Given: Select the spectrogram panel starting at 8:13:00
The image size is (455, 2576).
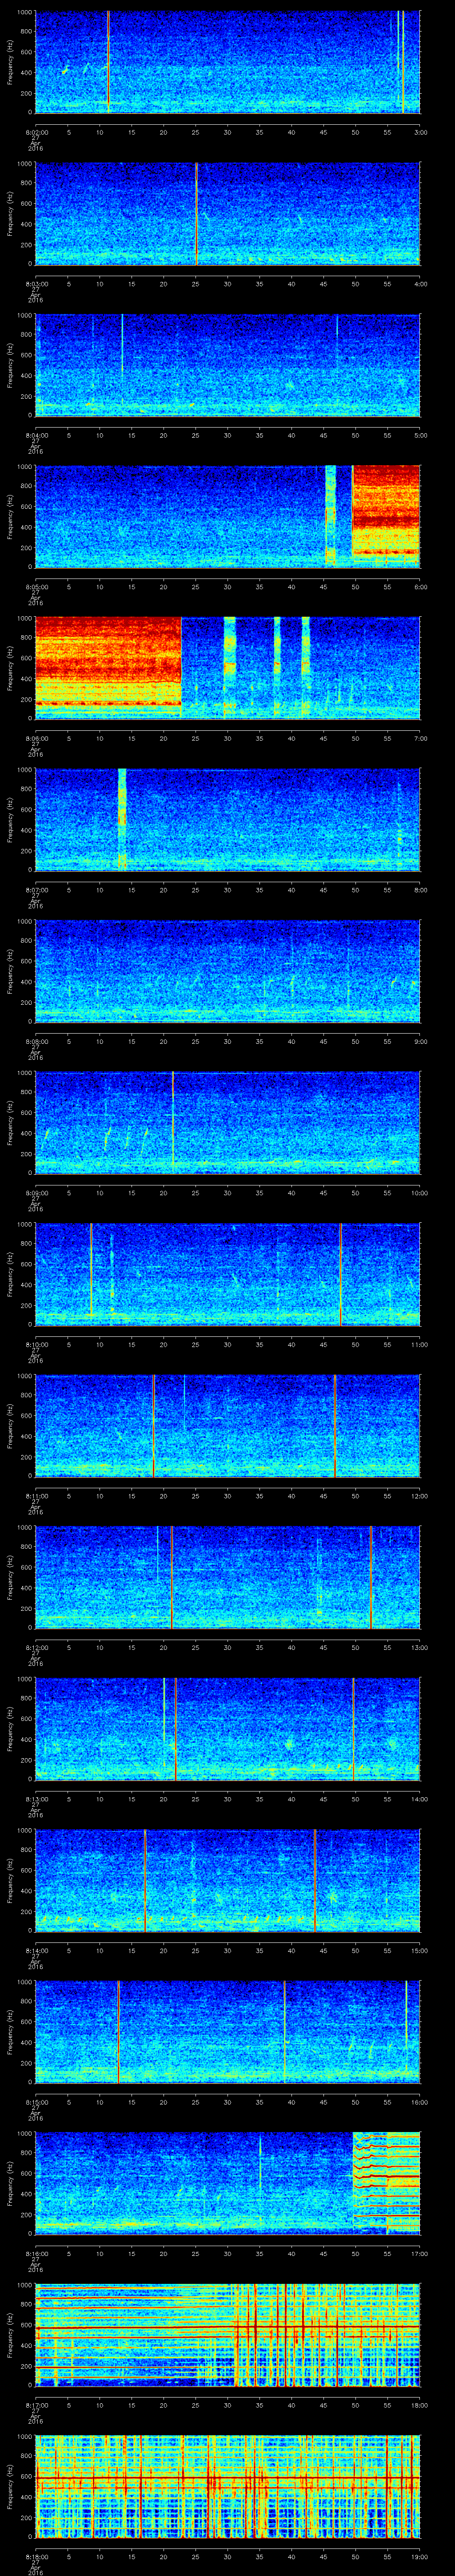Looking at the screenshot, I should (228, 1729).
